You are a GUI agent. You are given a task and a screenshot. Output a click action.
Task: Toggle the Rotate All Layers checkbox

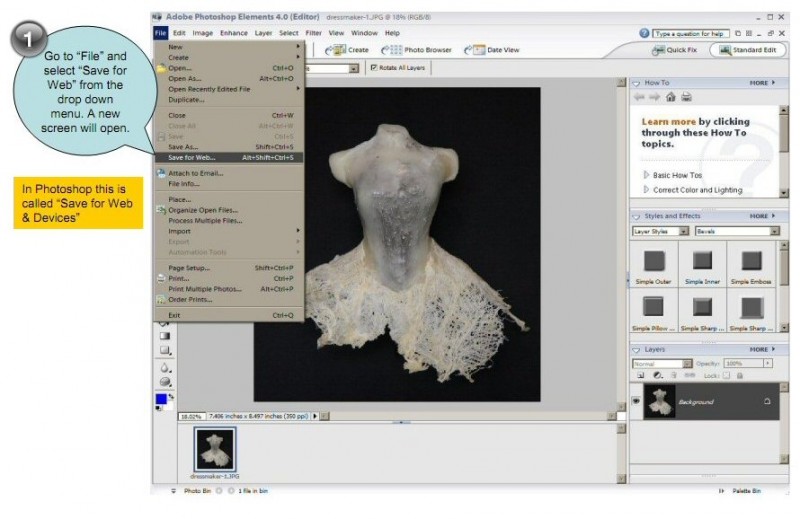(374, 67)
